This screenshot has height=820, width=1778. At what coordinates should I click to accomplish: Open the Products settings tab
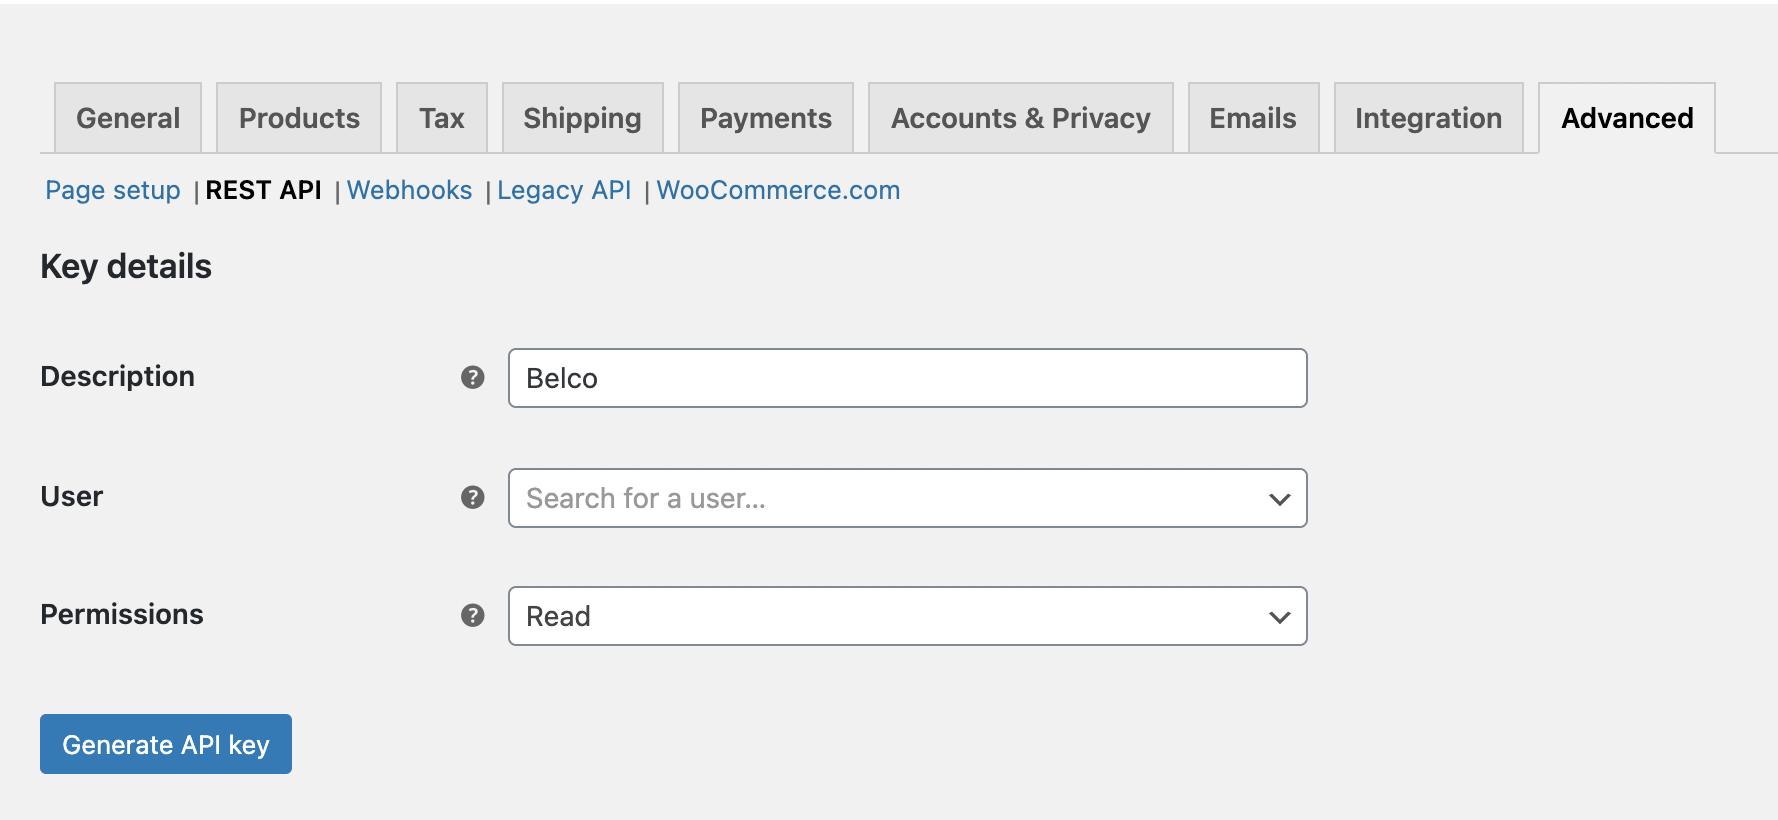299,118
